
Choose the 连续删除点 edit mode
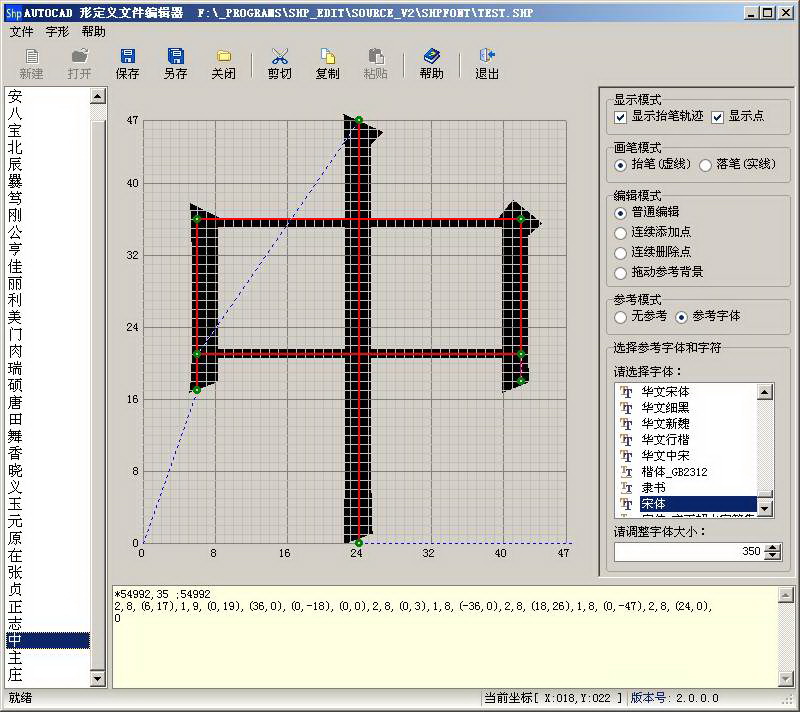coord(620,253)
